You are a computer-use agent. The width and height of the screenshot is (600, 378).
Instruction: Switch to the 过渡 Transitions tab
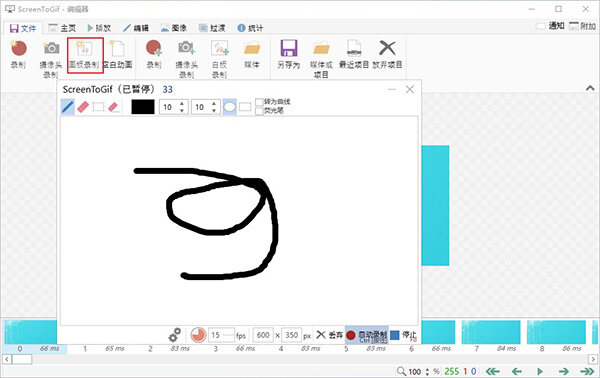coord(212,28)
